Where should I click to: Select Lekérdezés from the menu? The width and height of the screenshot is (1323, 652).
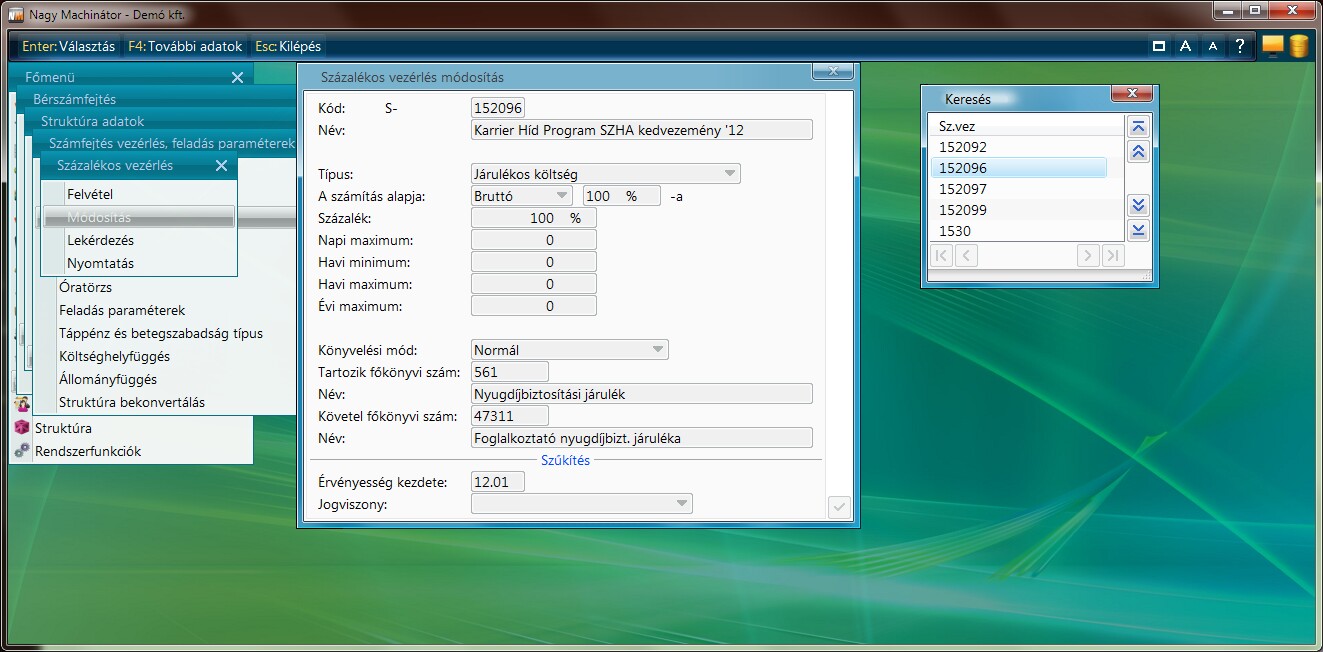coord(100,240)
